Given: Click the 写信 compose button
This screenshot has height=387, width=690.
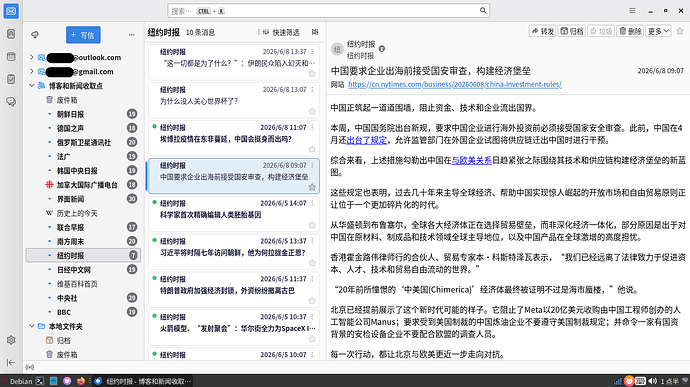Looking at the screenshot, I should coord(83,35).
